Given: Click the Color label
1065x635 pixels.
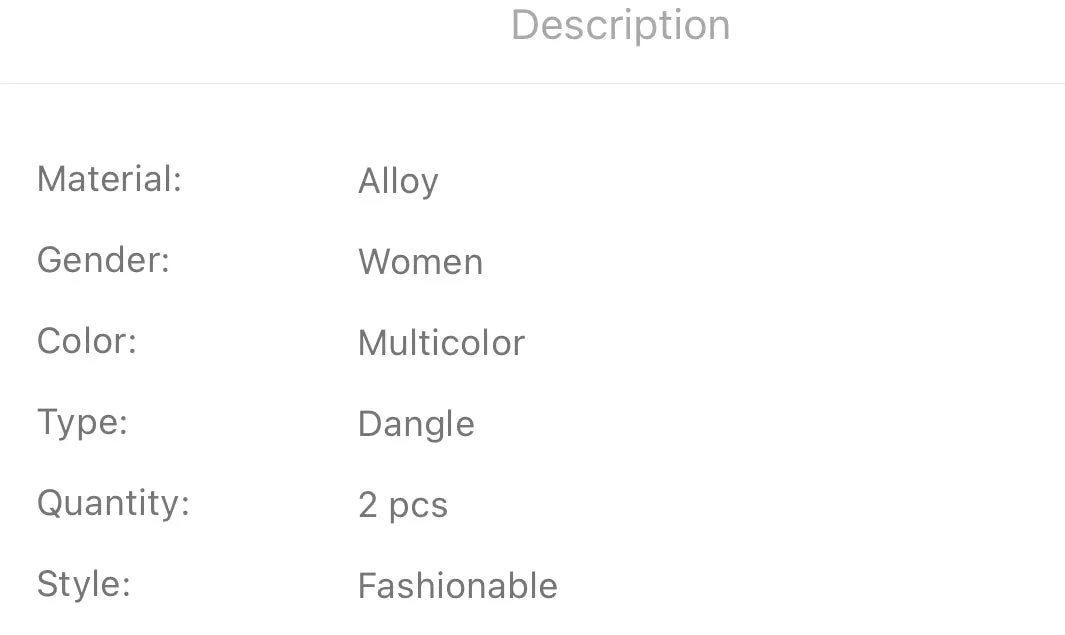Looking at the screenshot, I should tap(87, 341).
